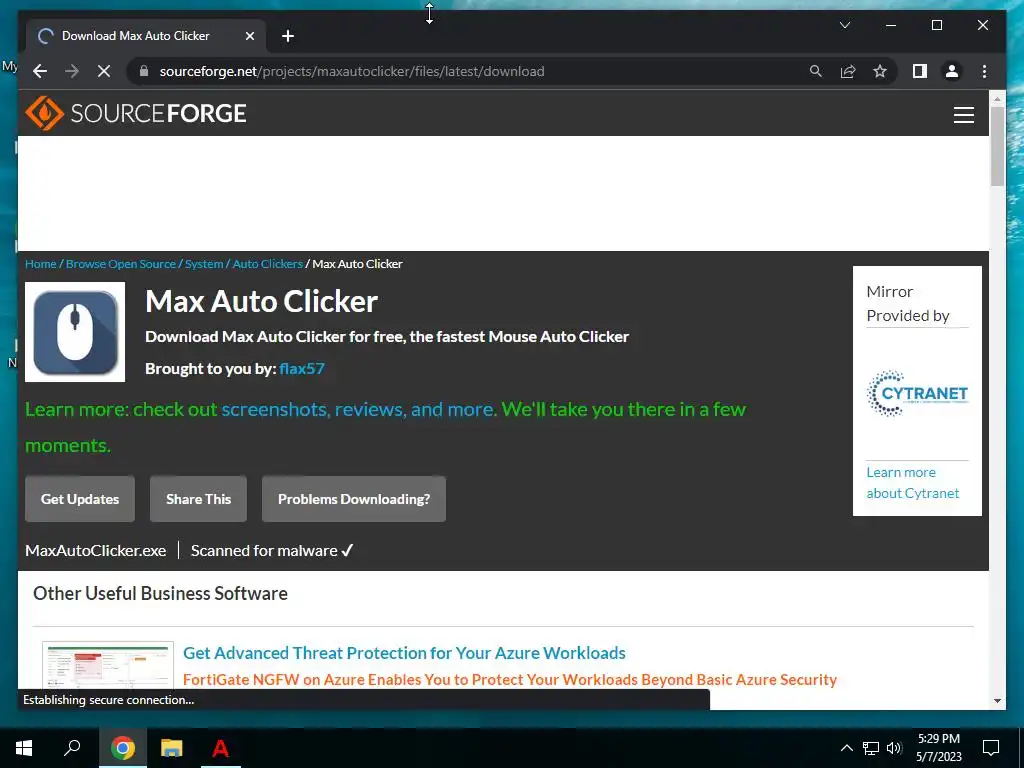This screenshot has width=1024, height=768.
Task: Click the network tray icon
Action: click(x=871, y=748)
